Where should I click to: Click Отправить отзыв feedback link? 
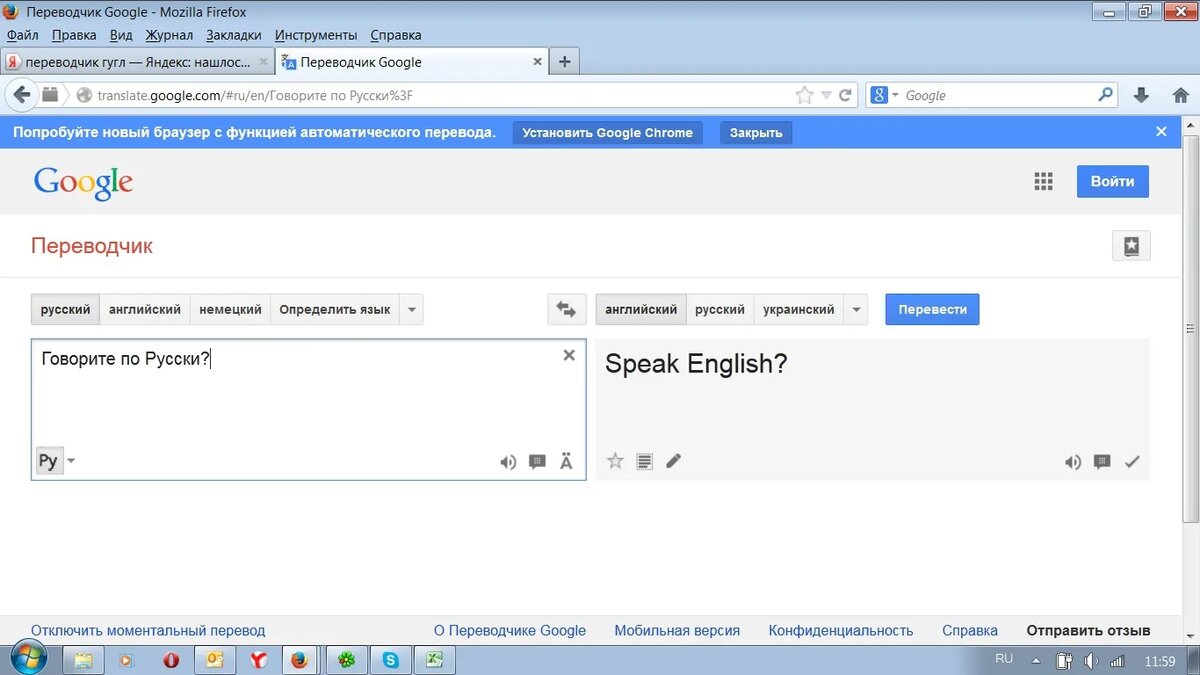1088,631
